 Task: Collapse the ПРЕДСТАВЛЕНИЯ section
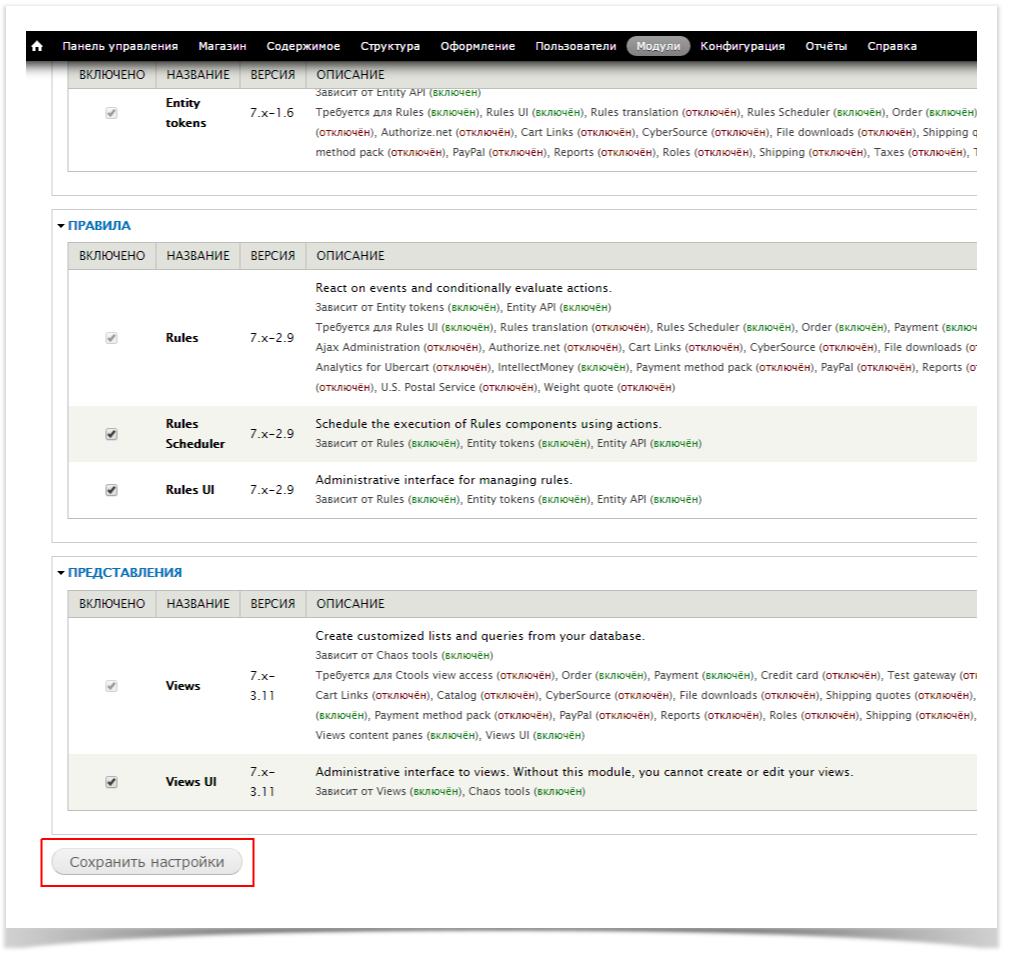(124, 573)
